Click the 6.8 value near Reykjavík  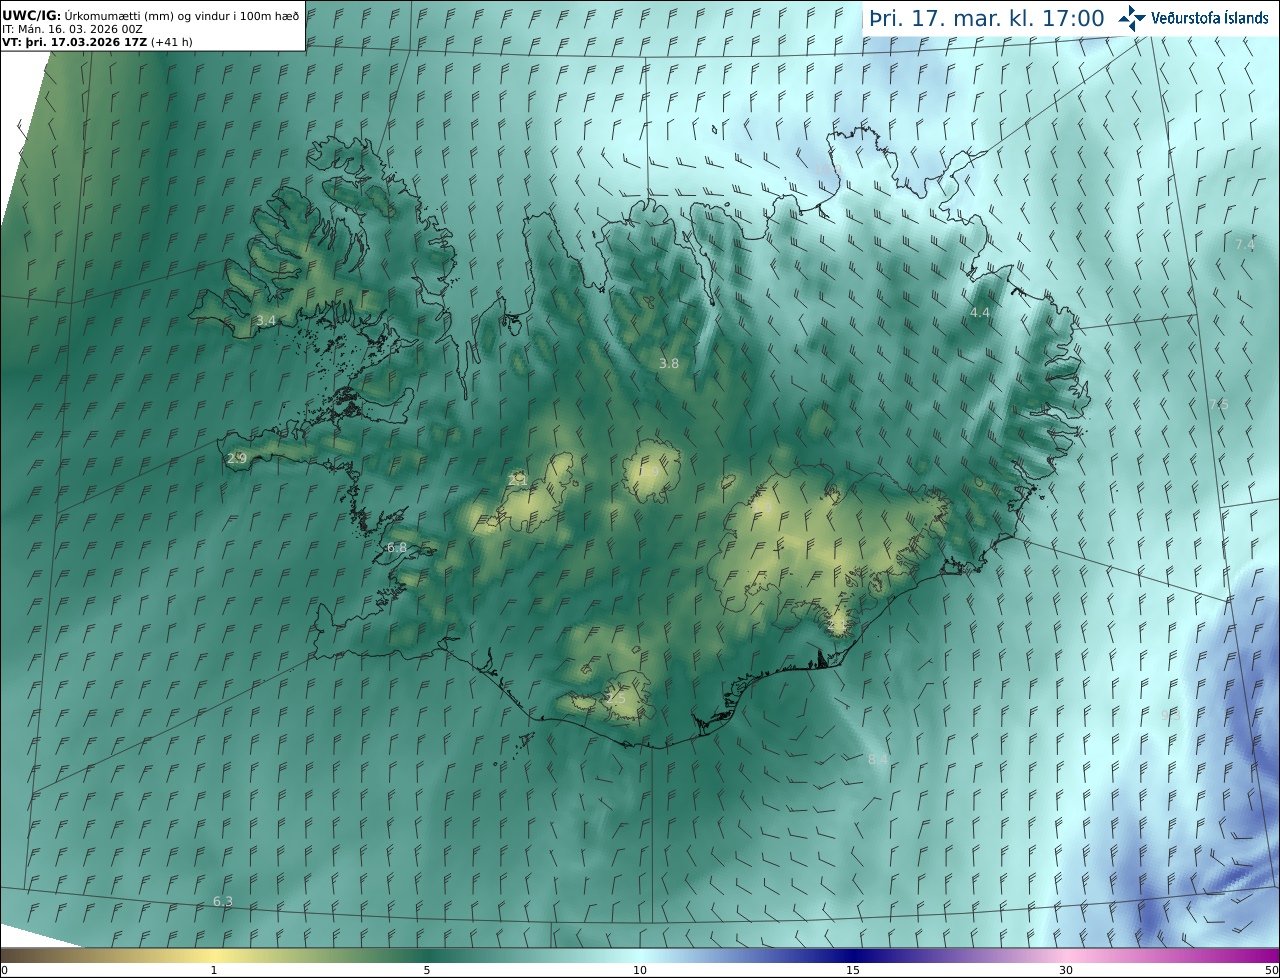(397, 548)
